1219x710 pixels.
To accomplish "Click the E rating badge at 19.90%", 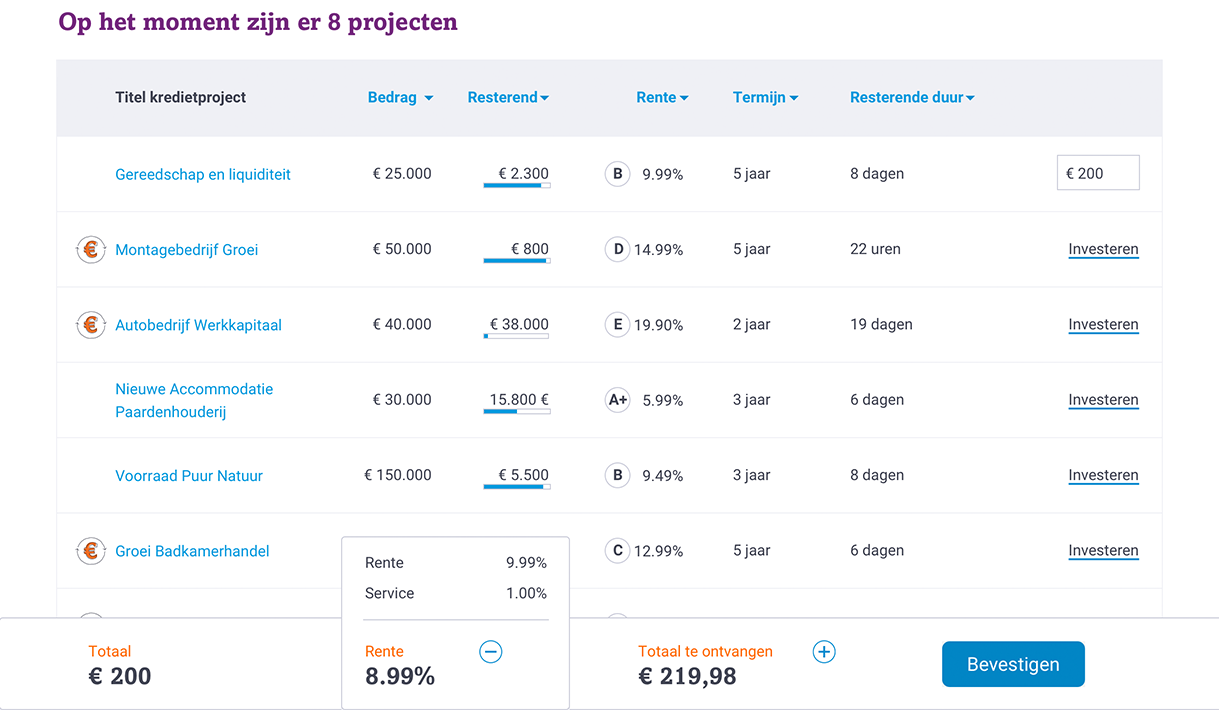I will coord(617,325).
